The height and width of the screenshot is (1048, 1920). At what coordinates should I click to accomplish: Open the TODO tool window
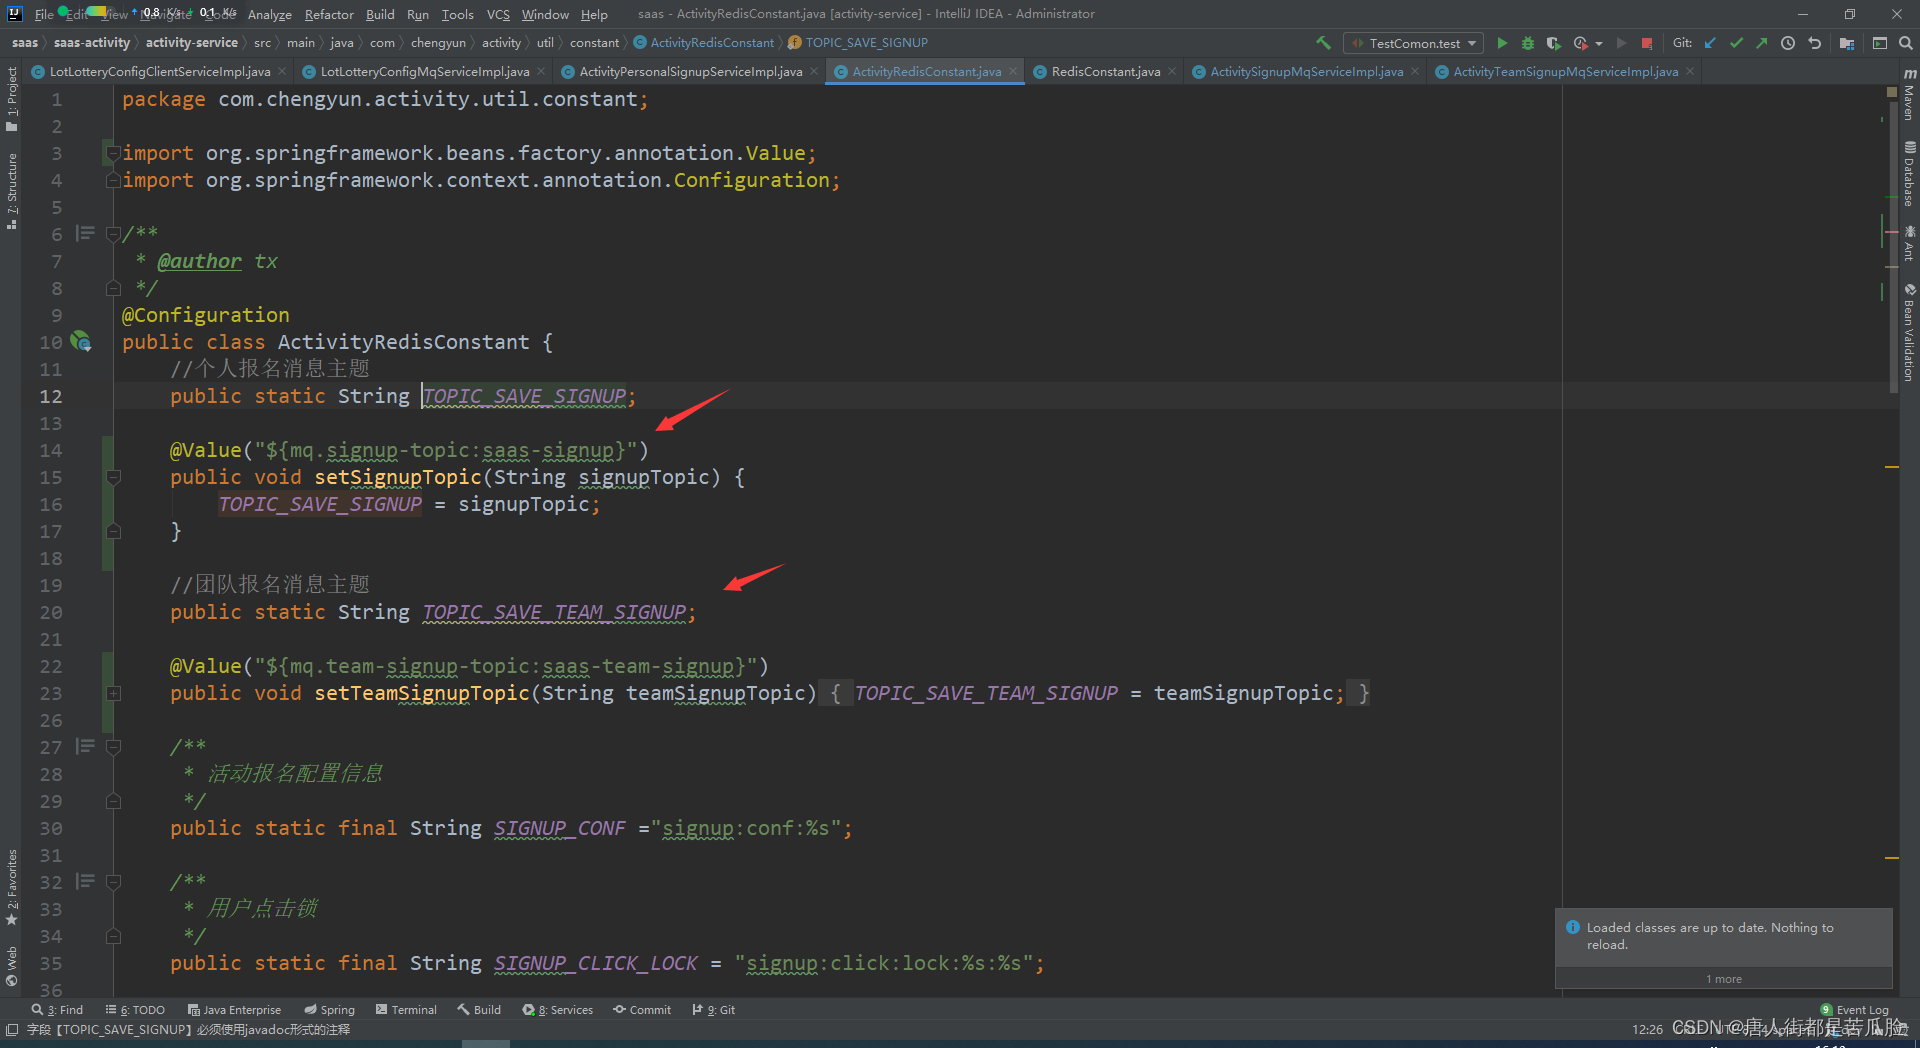[x=135, y=1010]
